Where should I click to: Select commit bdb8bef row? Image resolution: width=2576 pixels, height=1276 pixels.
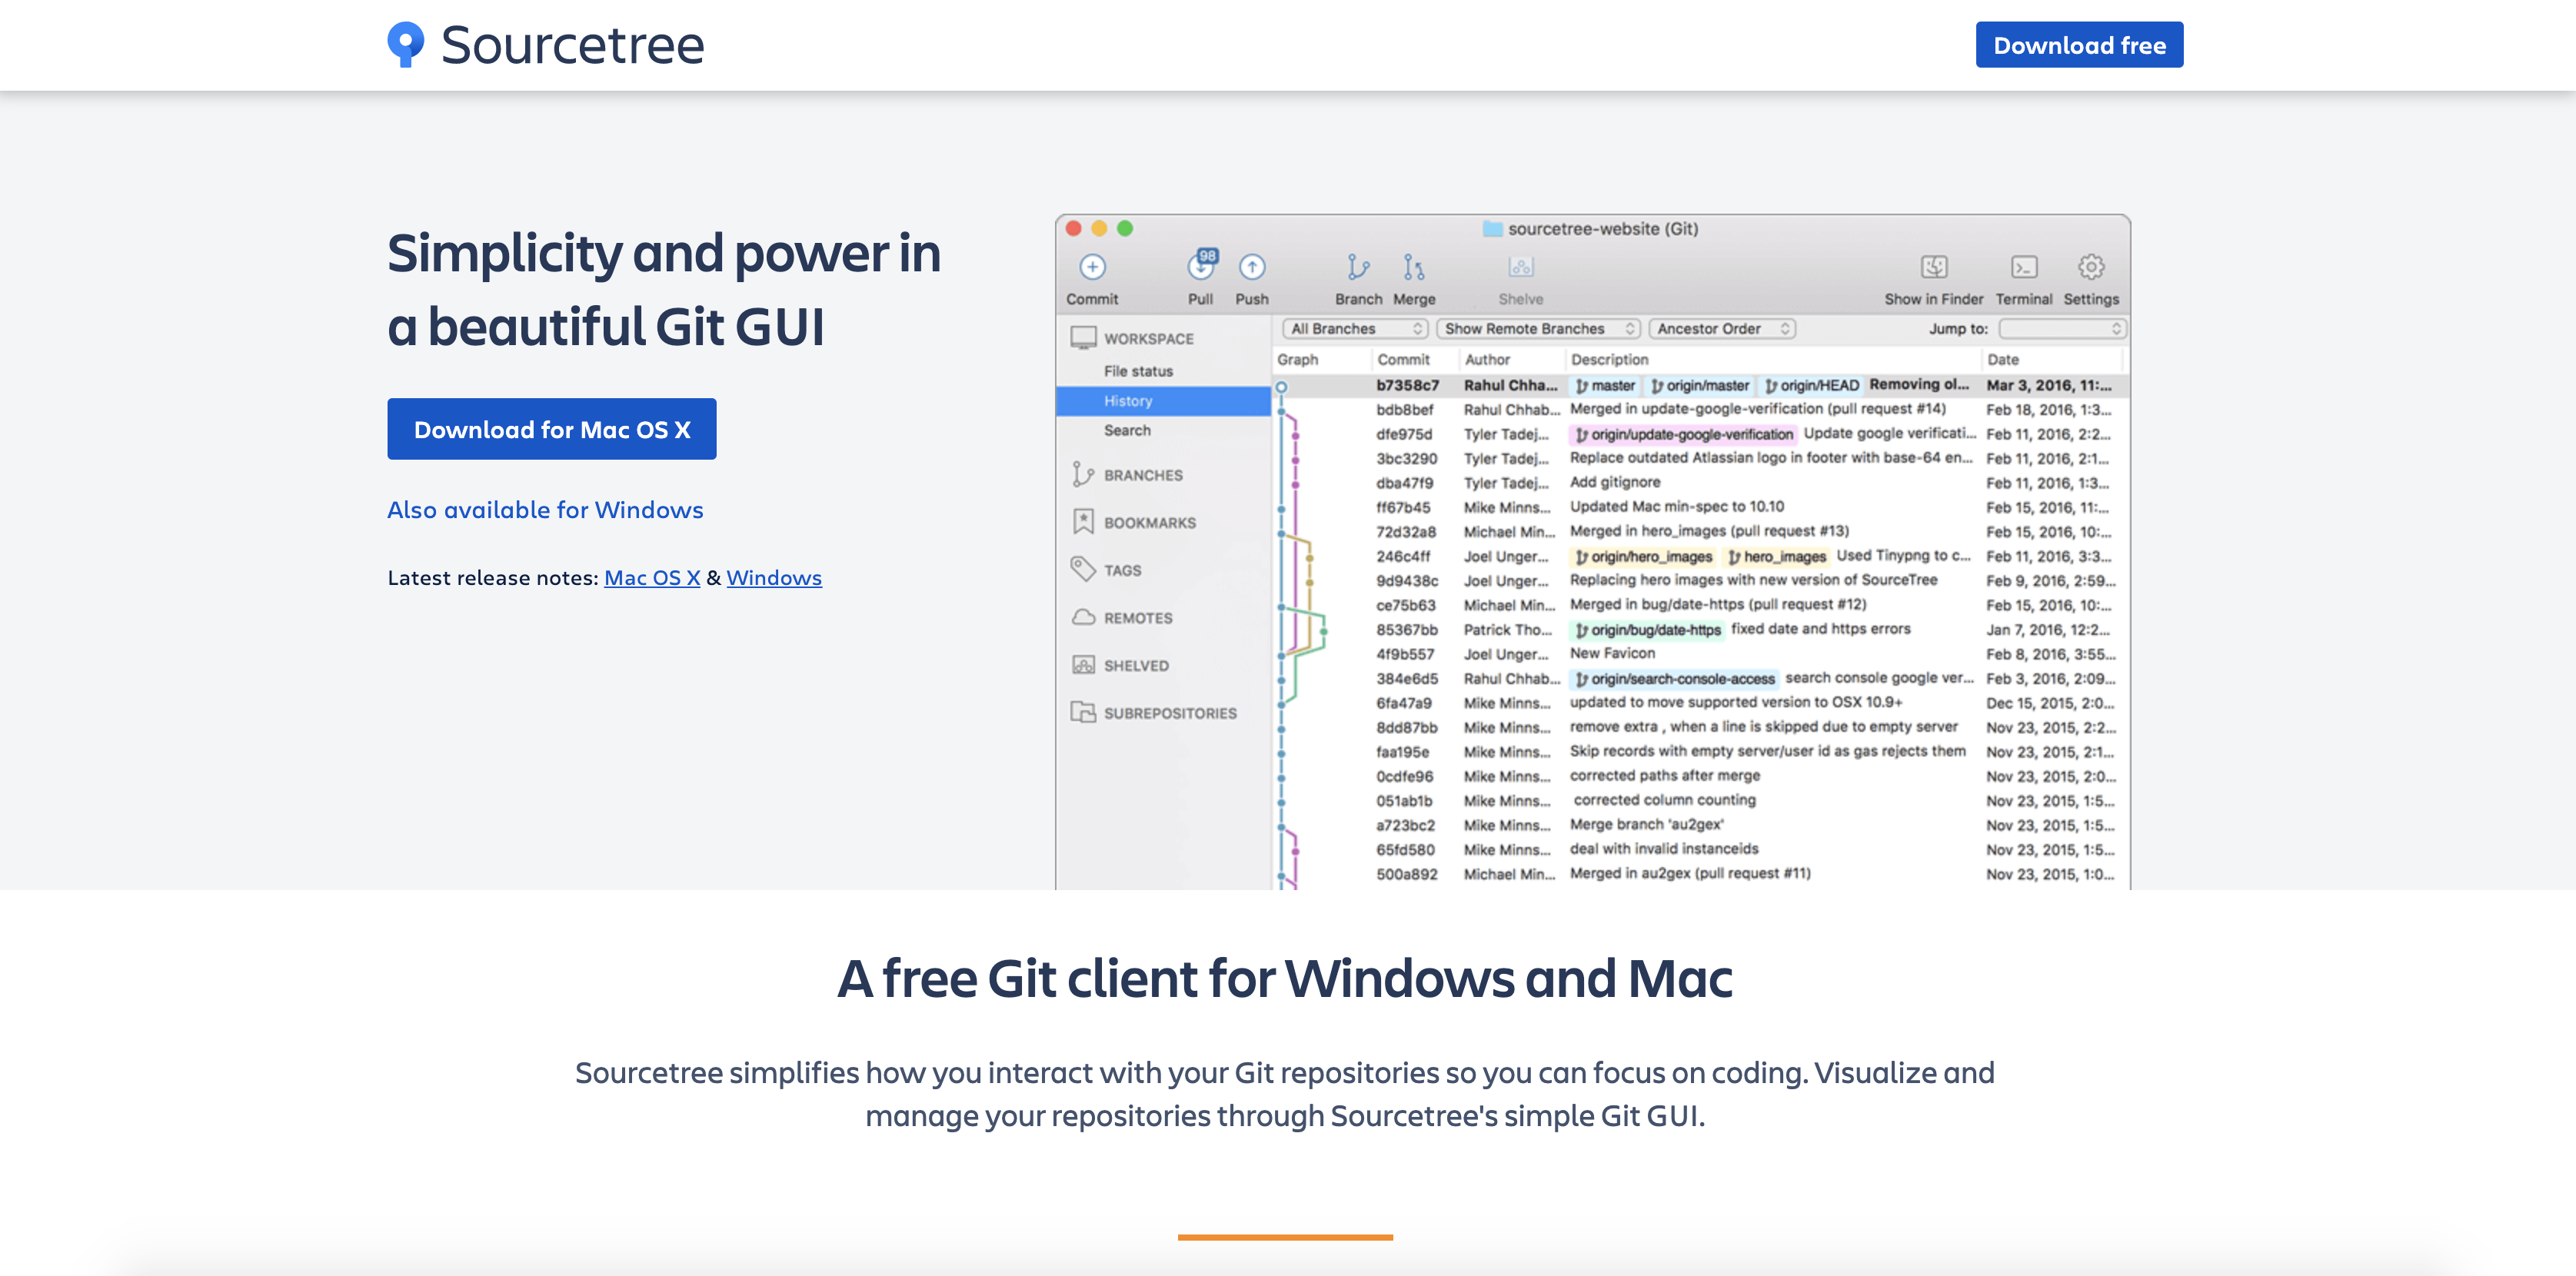(x=1700, y=409)
